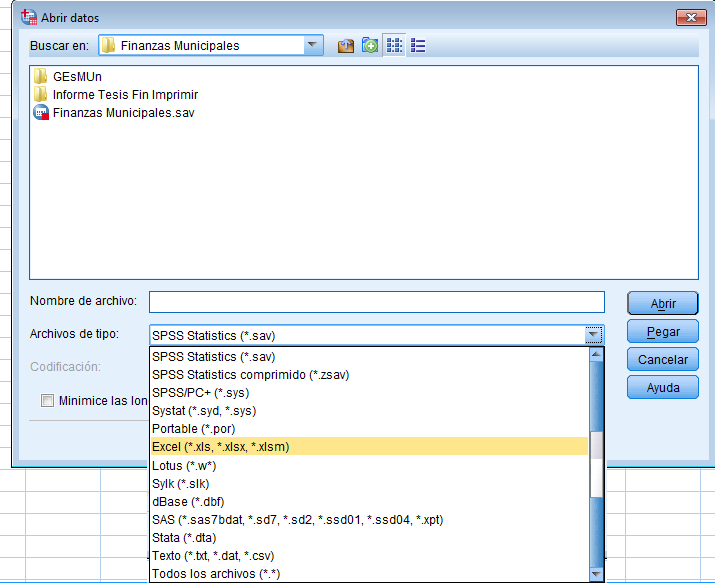The image size is (715, 583).
Task: Focus the Nombre de archivo input field
Action: tap(377, 302)
